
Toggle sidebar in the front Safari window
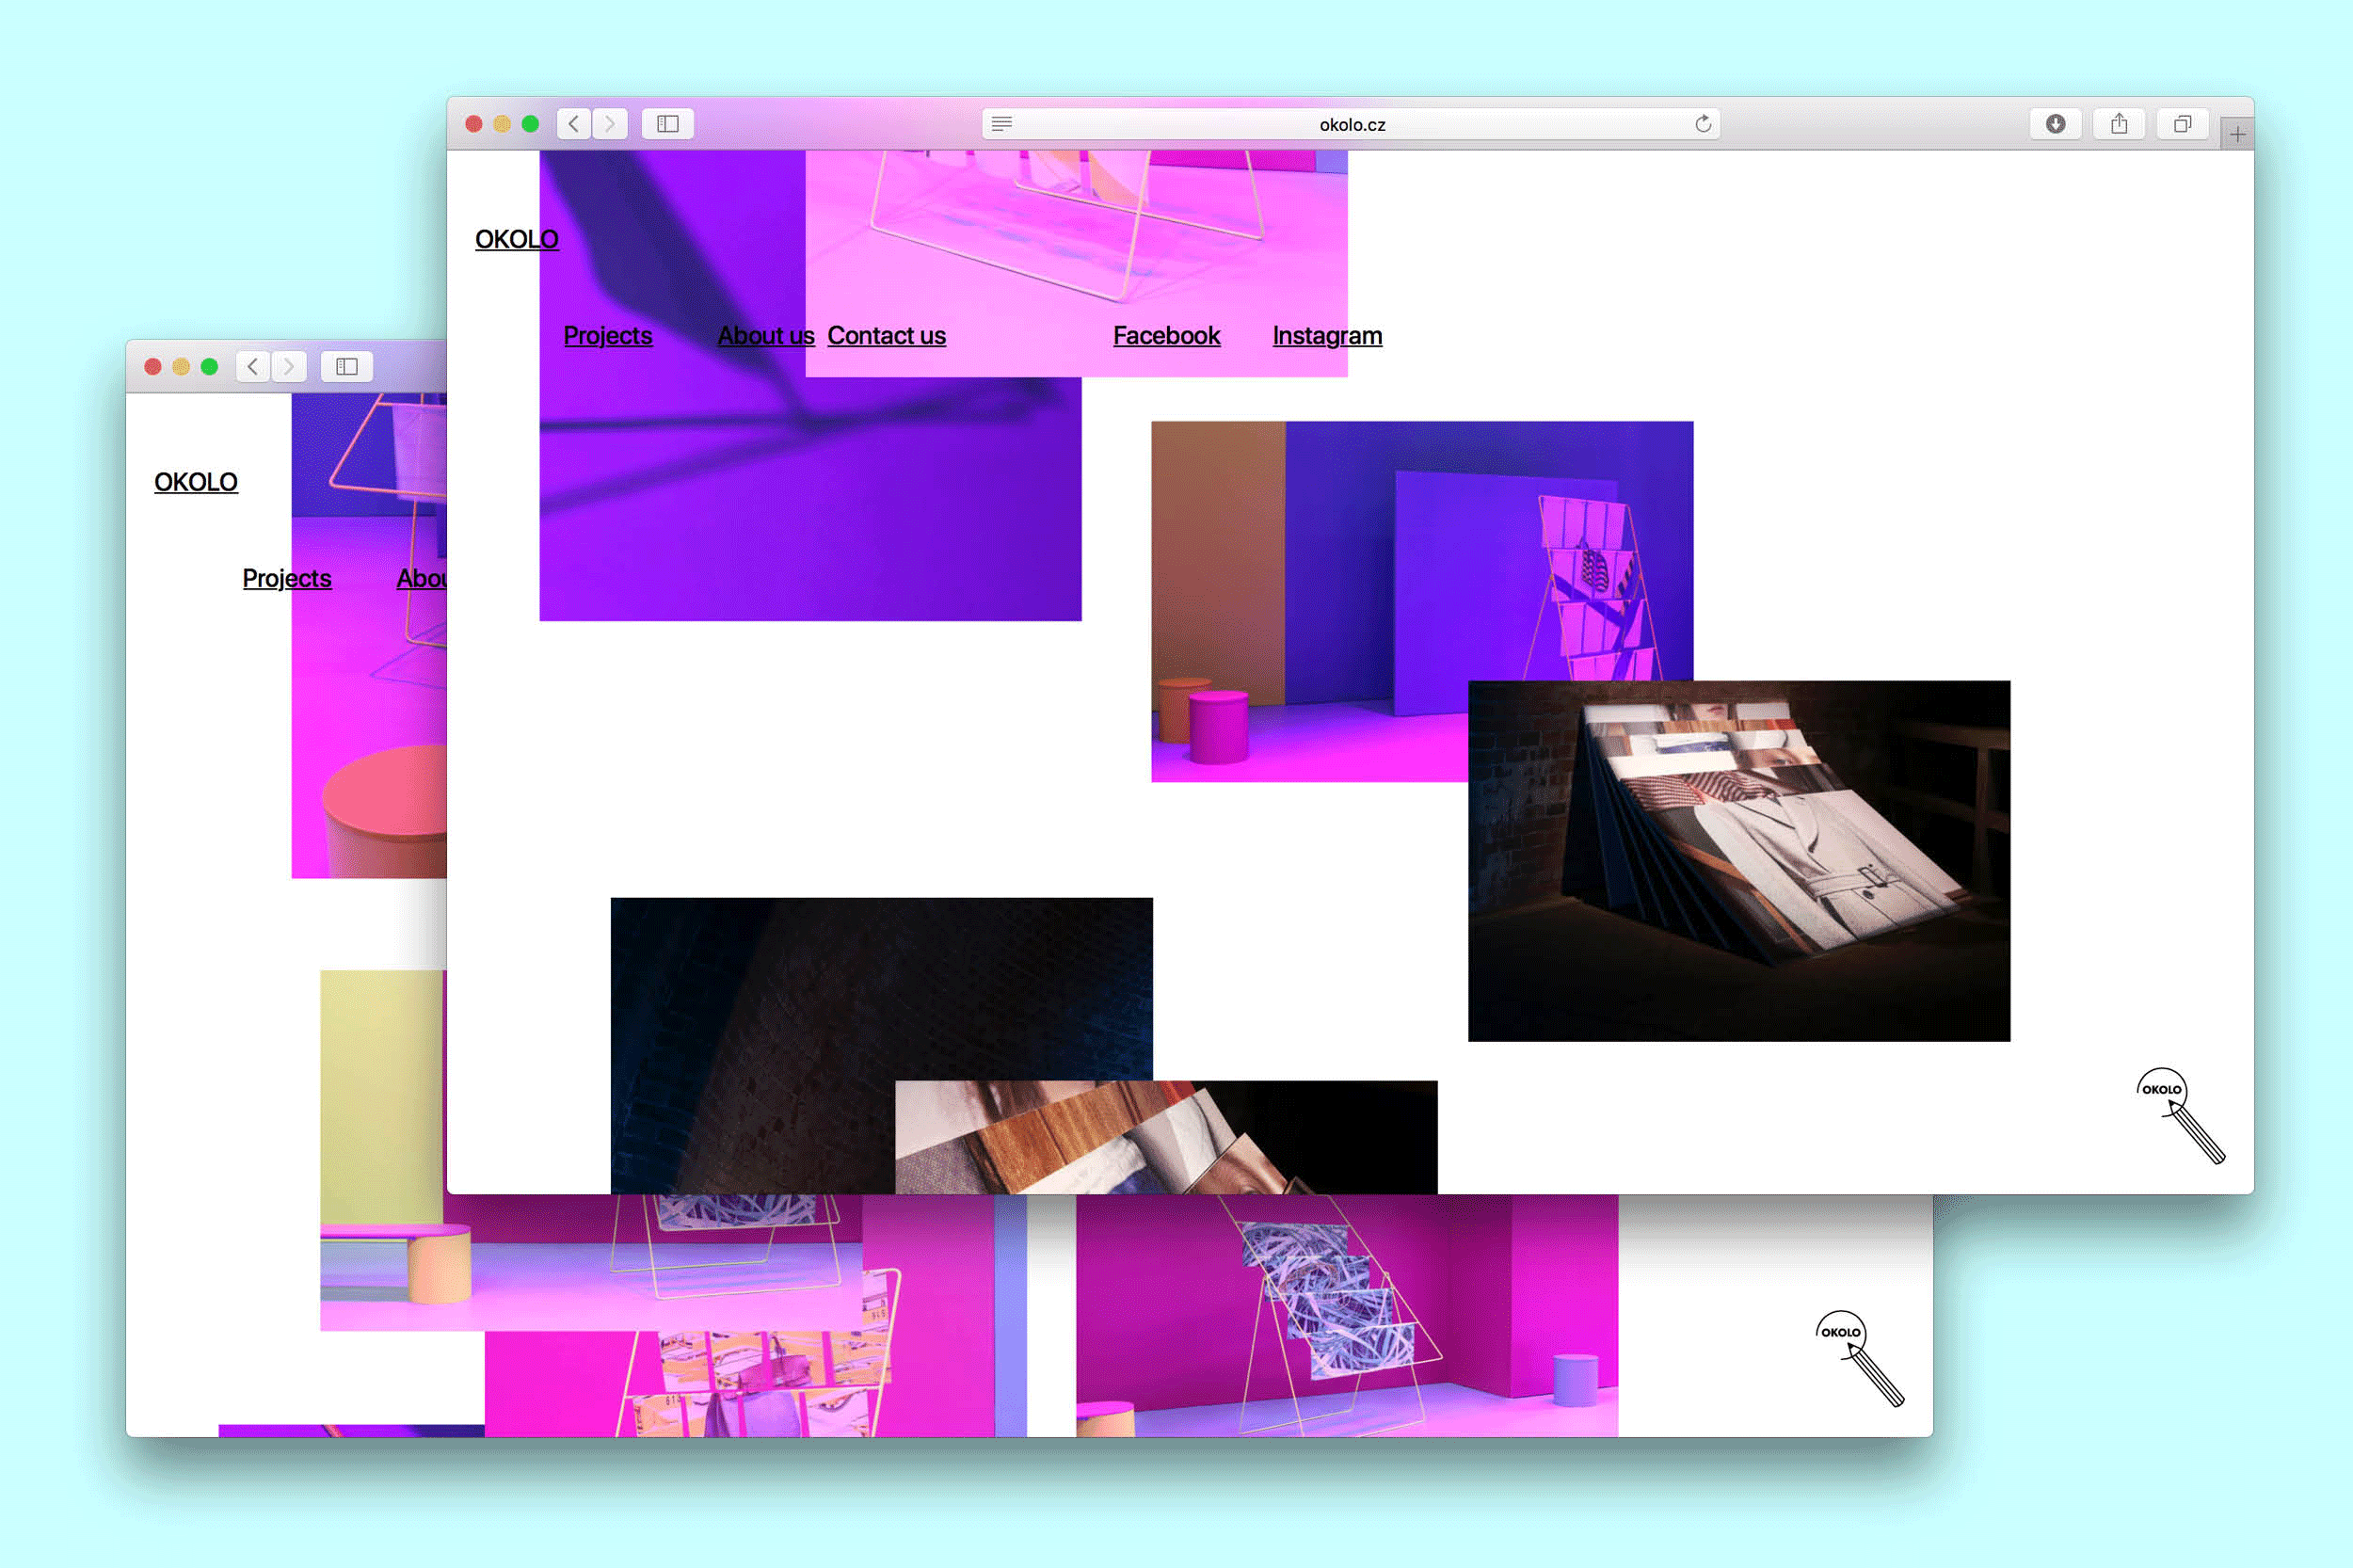[x=668, y=124]
